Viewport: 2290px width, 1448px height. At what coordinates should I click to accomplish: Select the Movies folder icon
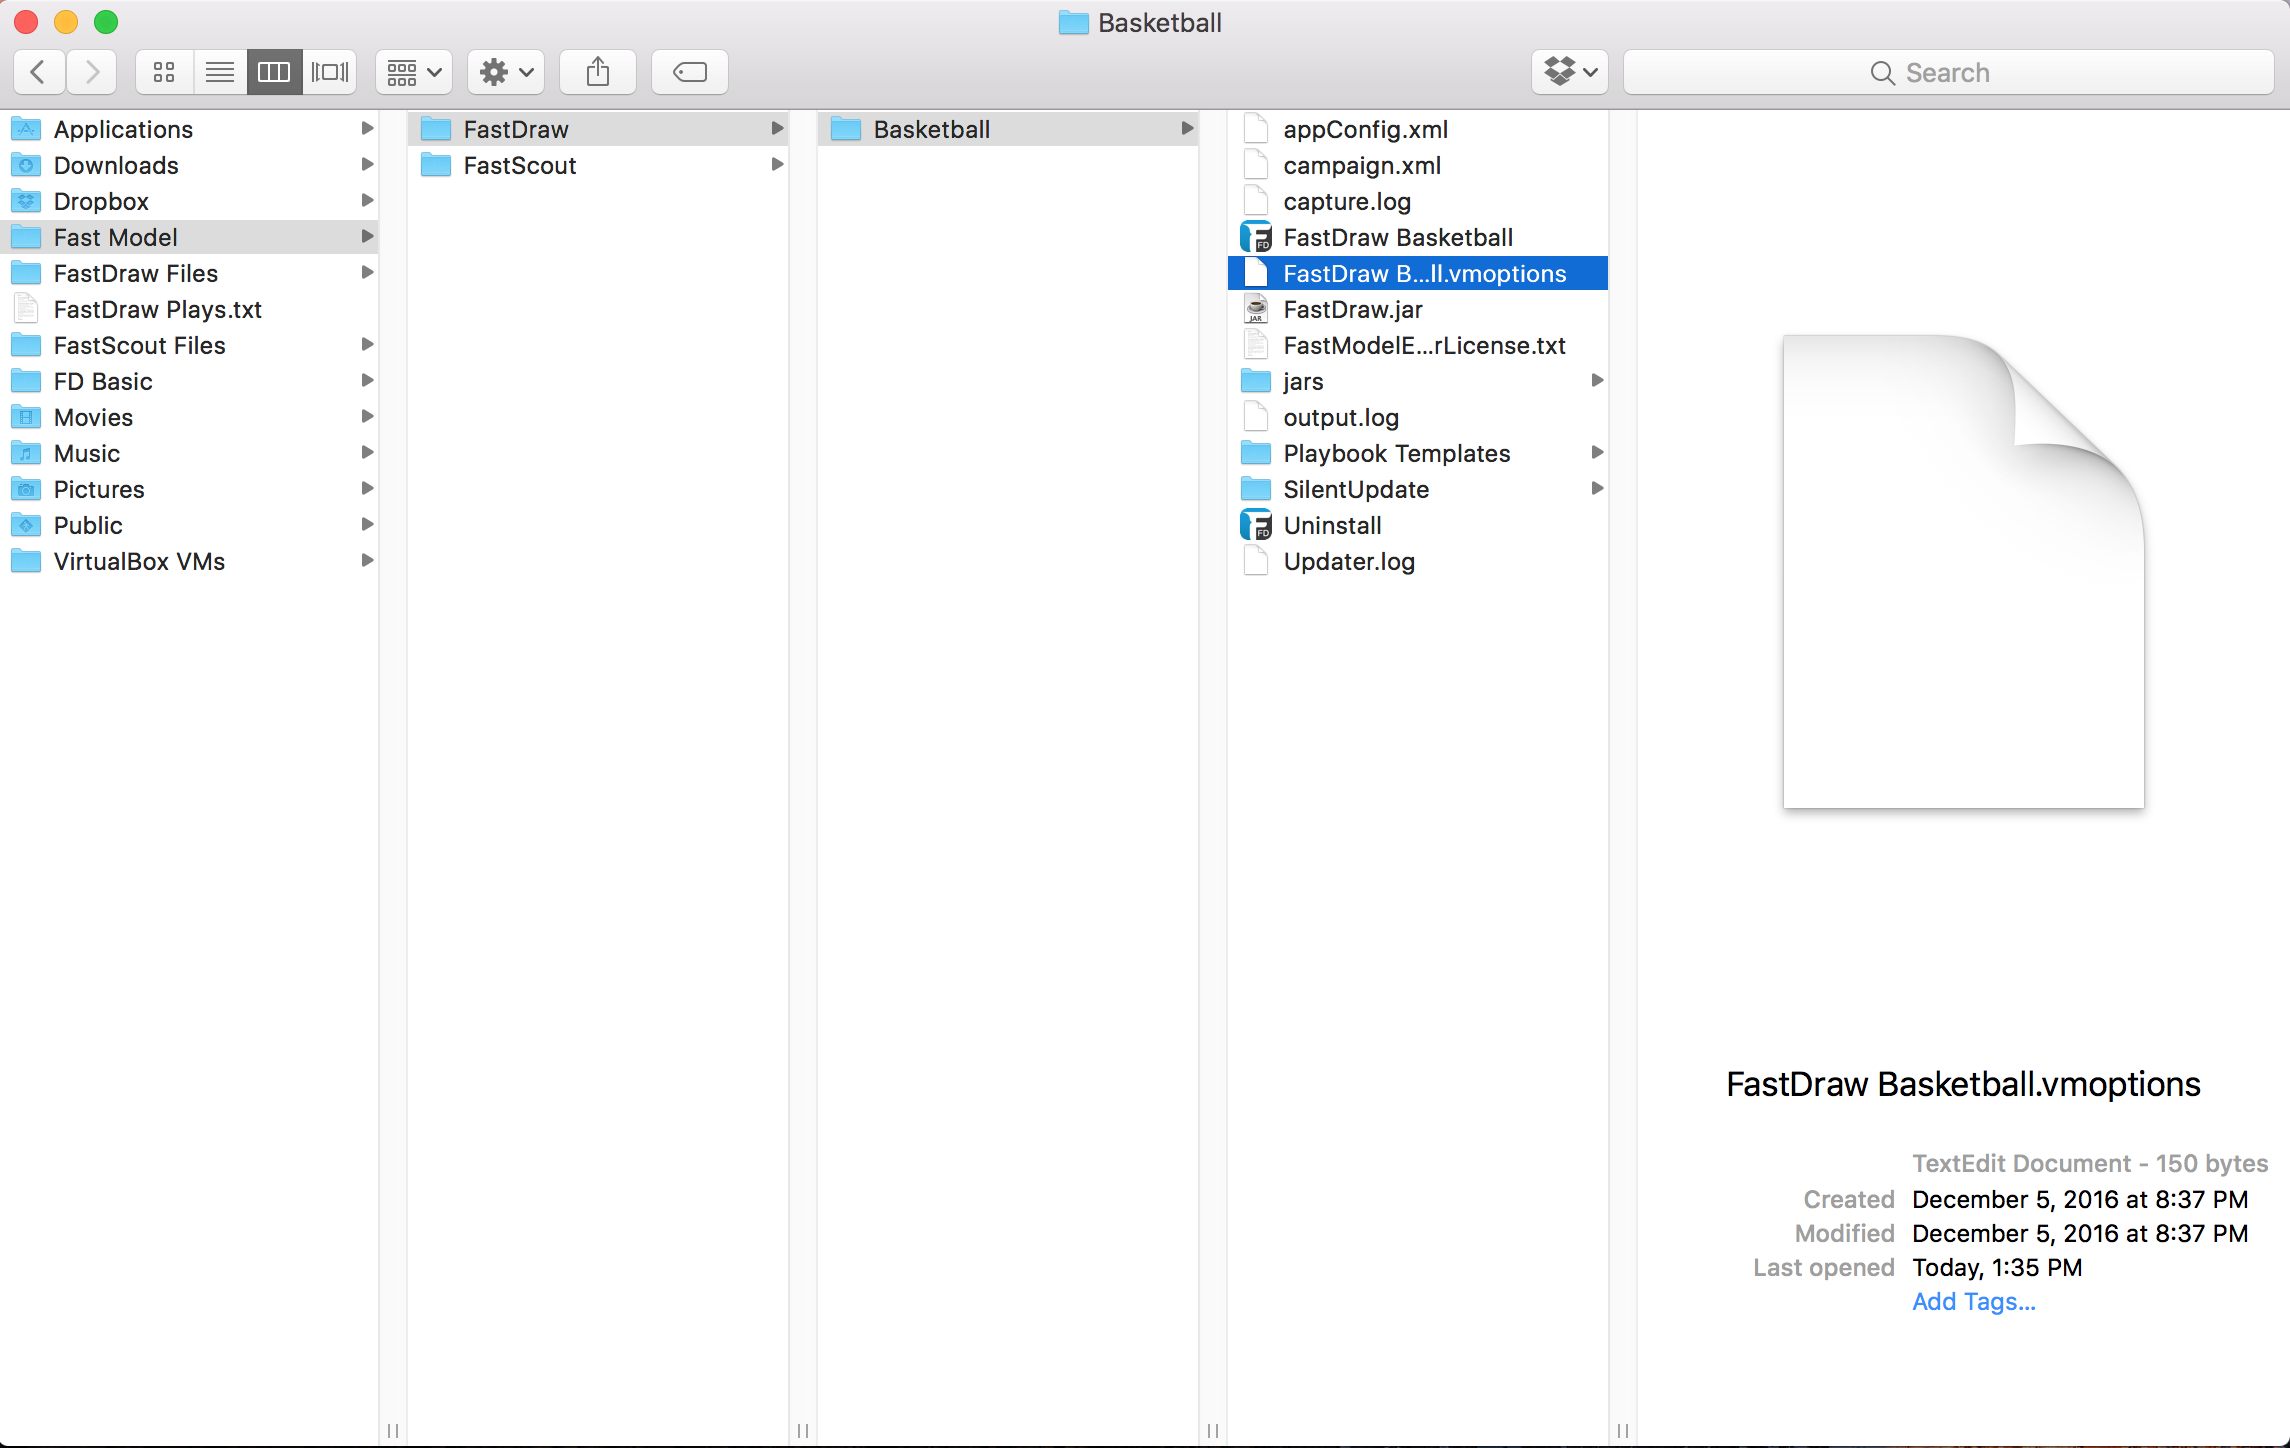26,417
